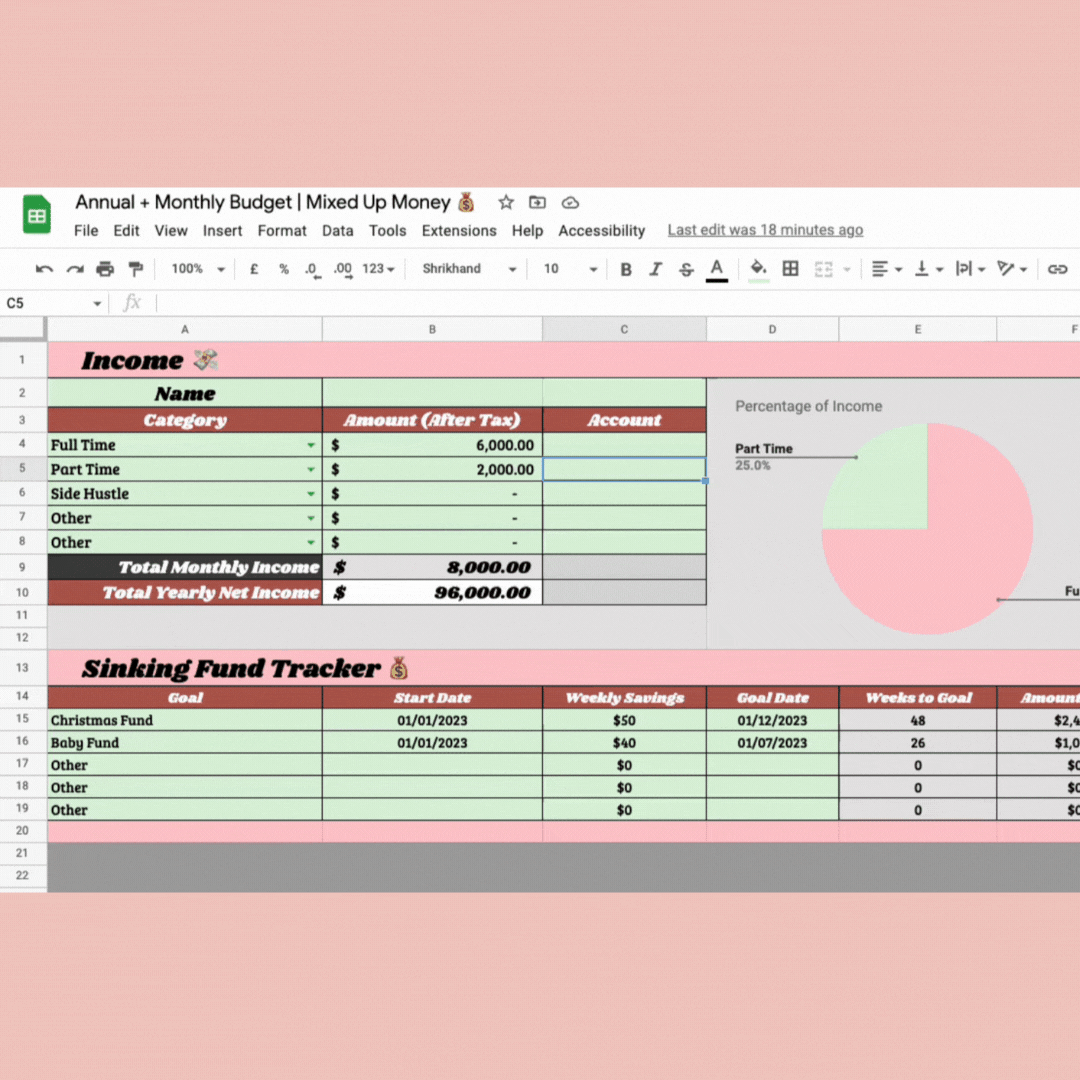The image size is (1080, 1080).
Task: Select the paint format roller
Action: [135, 269]
